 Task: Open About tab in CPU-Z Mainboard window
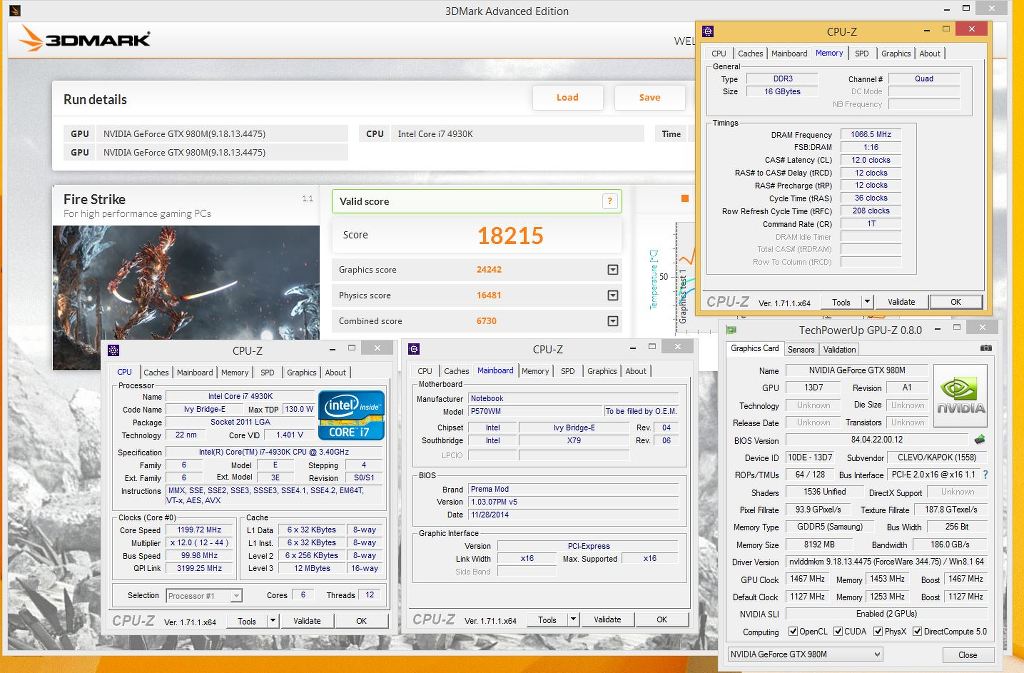[x=635, y=371]
